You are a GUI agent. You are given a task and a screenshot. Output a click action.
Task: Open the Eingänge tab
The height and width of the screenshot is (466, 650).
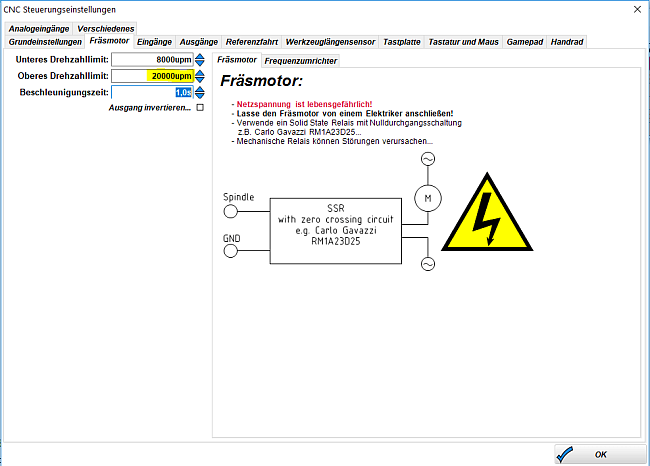pos(154,42)
